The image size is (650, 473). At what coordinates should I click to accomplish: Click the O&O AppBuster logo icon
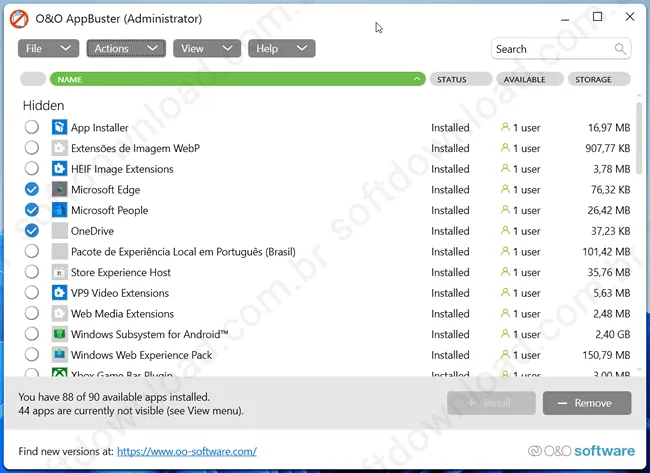tap(19, 19)
